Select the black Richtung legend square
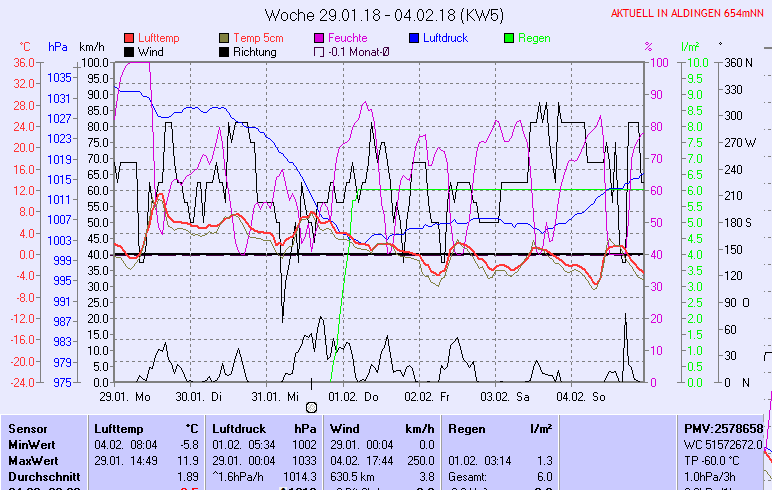772x490 pixels. 225,51
